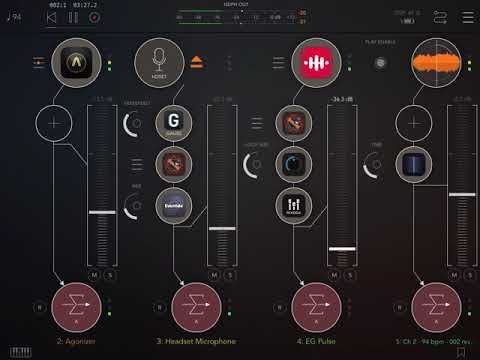Mute the EG Pulse channel
480x360 pixels.
(335, 275)
